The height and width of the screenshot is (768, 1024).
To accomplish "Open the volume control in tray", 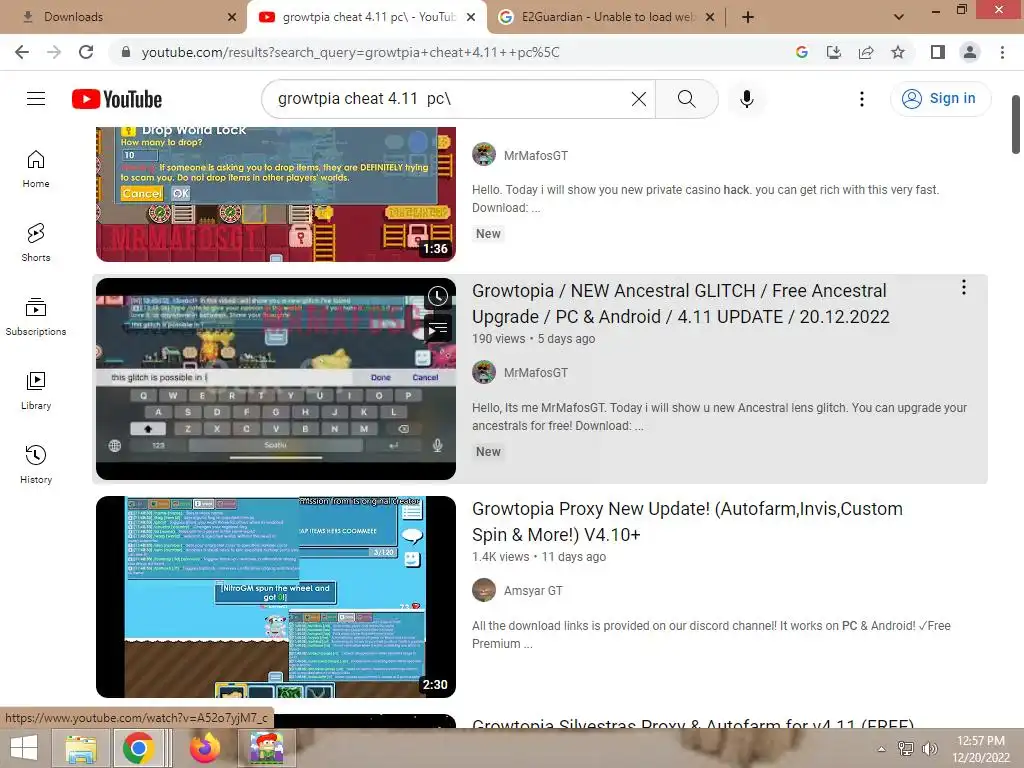I will click(x=929, y=749).
